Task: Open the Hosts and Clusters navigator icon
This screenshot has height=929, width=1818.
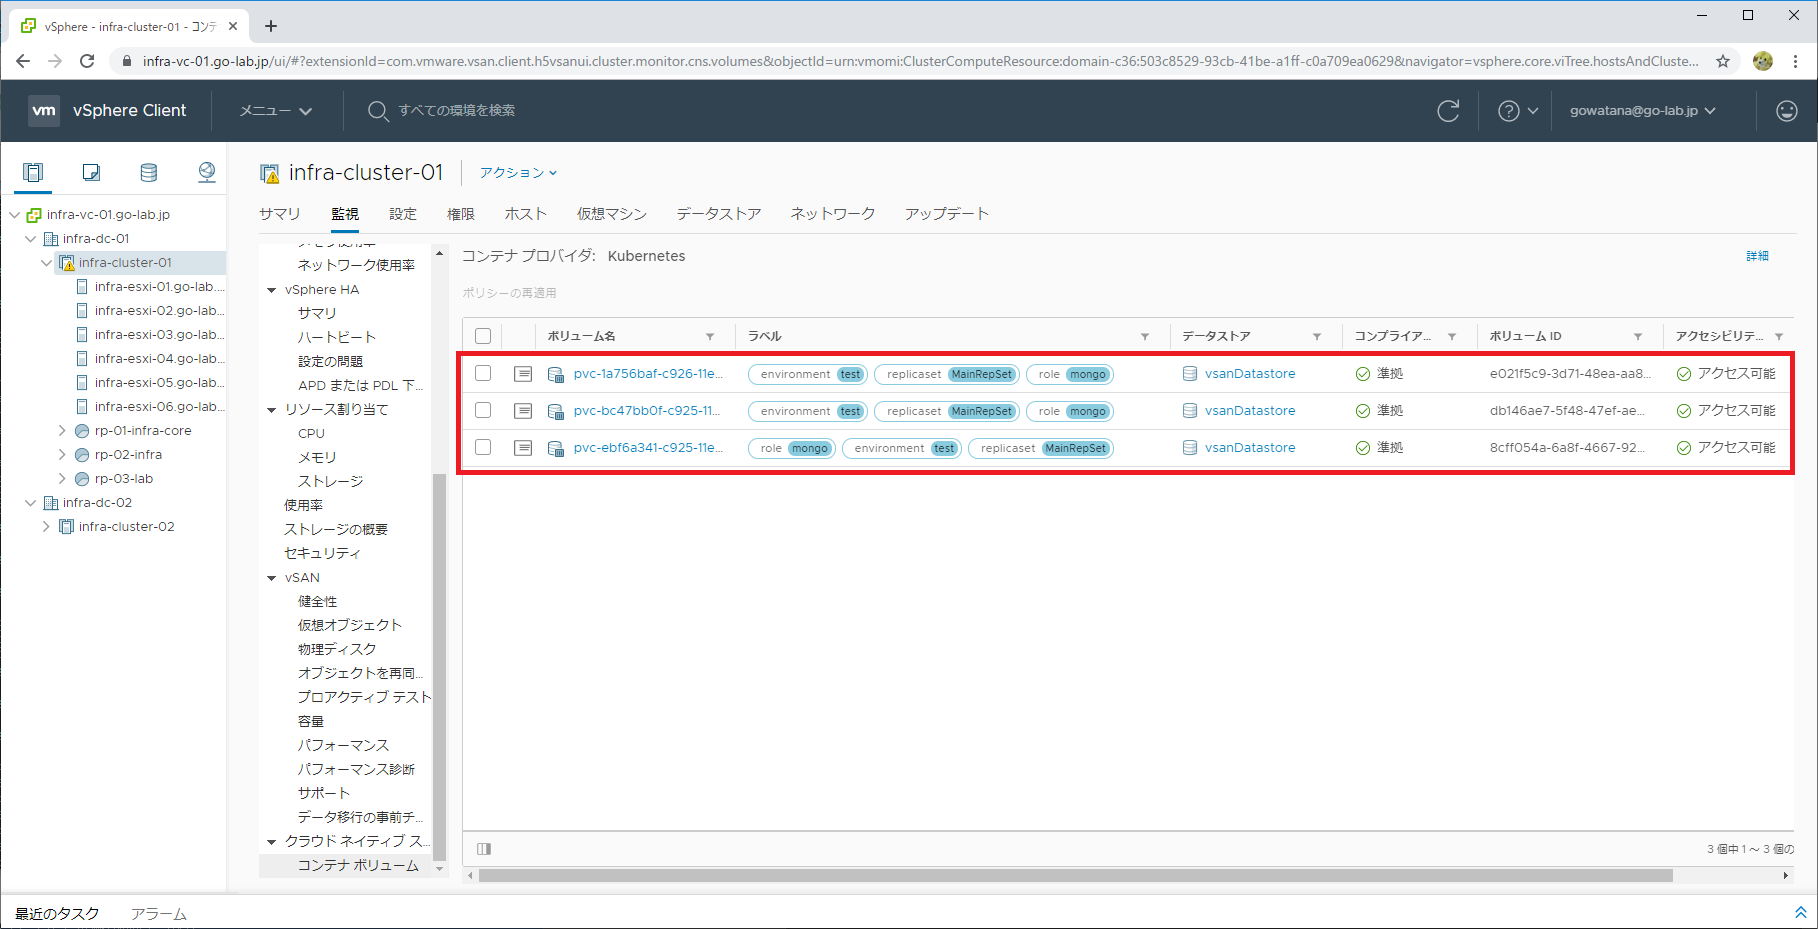Action: [33, 172]
